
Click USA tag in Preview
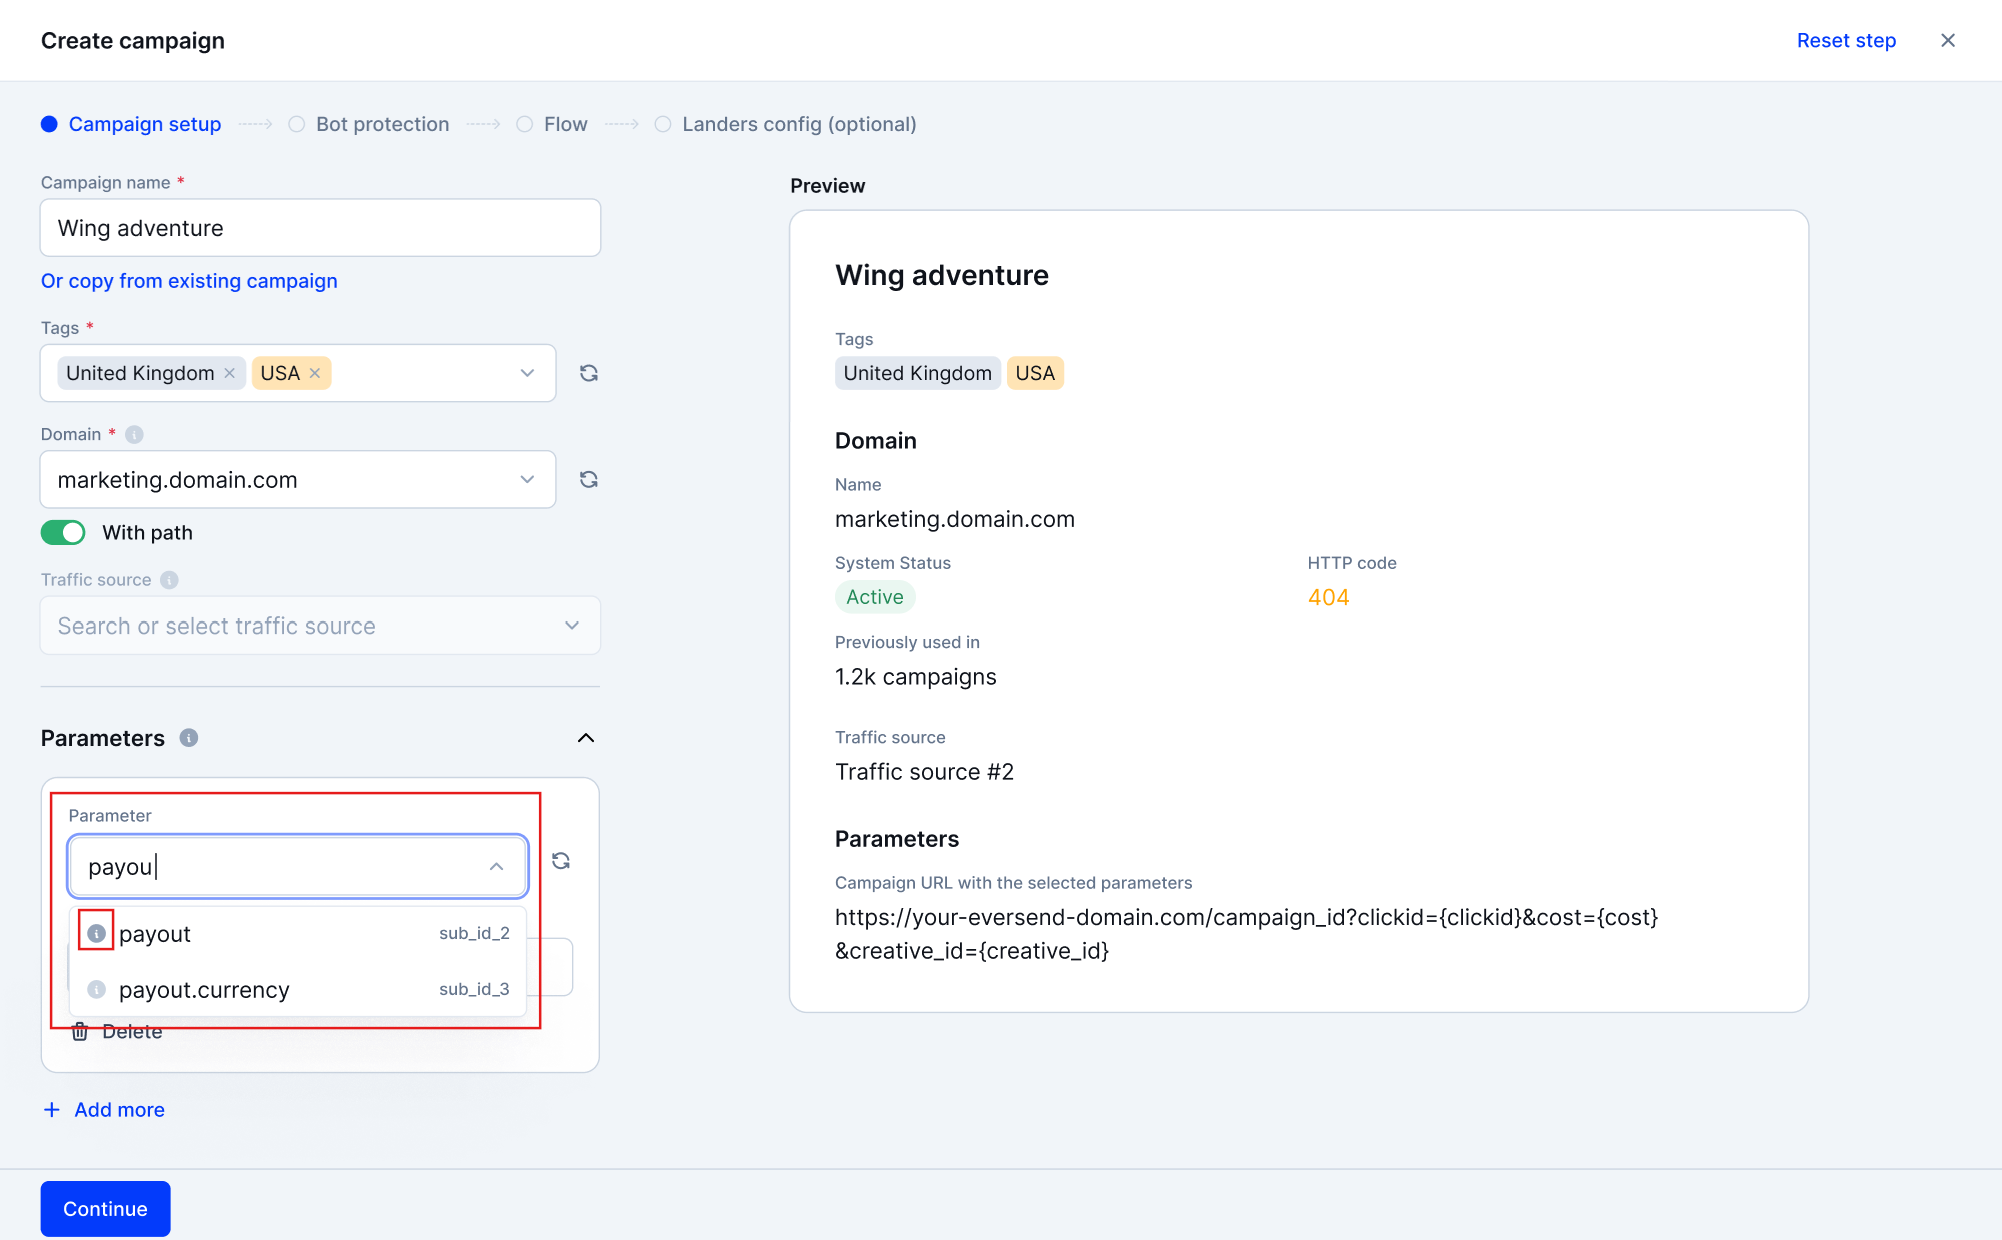(x=1035, y=373)
